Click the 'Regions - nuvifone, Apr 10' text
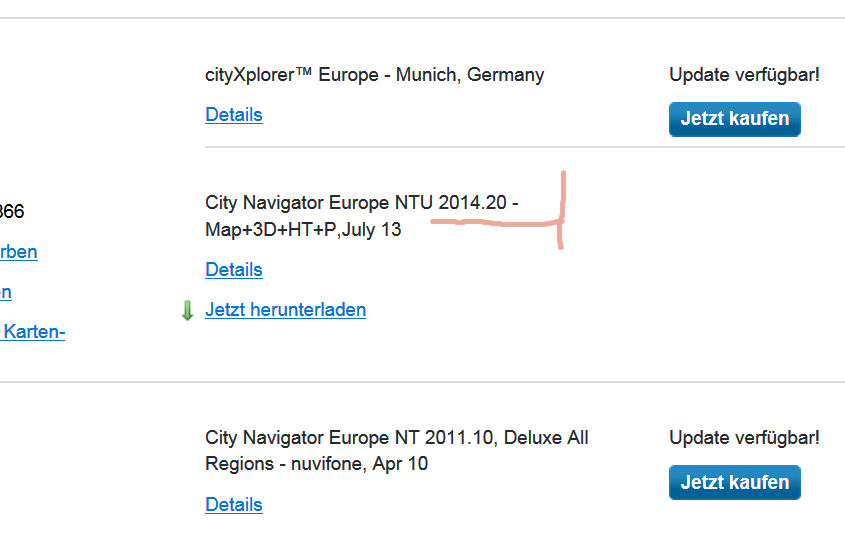This screenshot has width=845, height=547. click(x=316, y=464)
